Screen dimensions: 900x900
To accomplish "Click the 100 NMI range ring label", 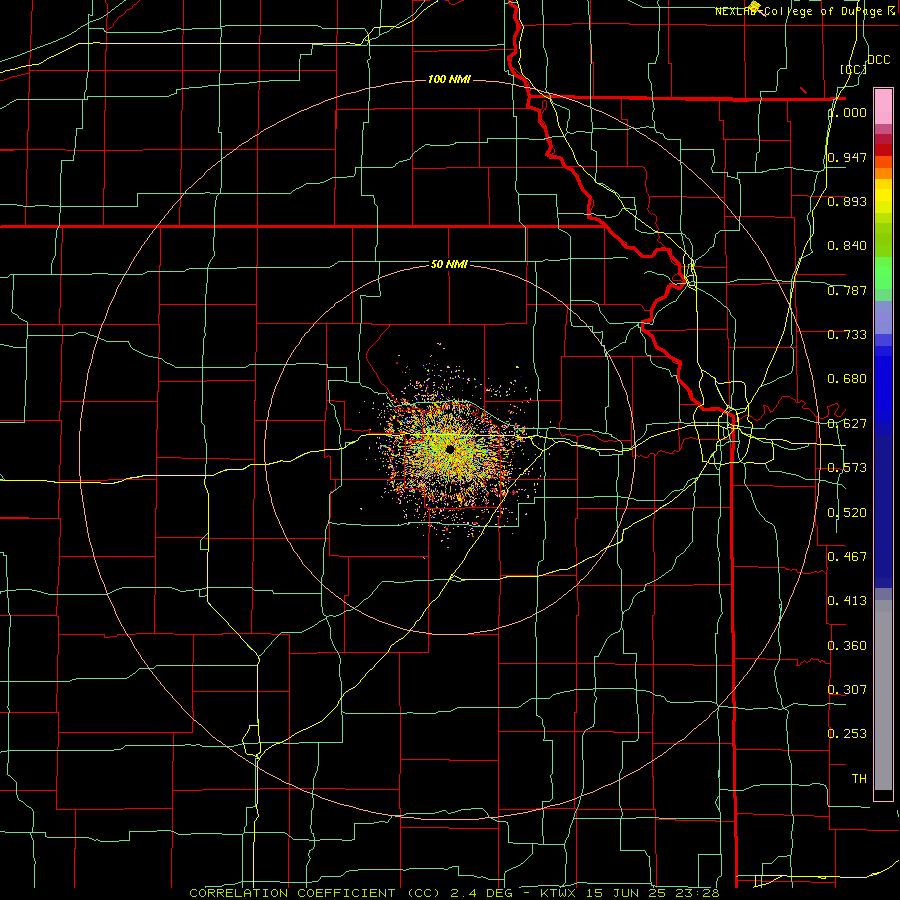I will tap(449, 79).
